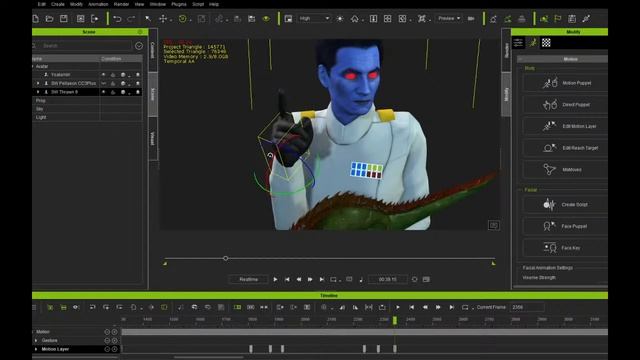Click the sun lighting icon in toolbar
This screenshot has height=360, width=640.
tap(340, 19)
